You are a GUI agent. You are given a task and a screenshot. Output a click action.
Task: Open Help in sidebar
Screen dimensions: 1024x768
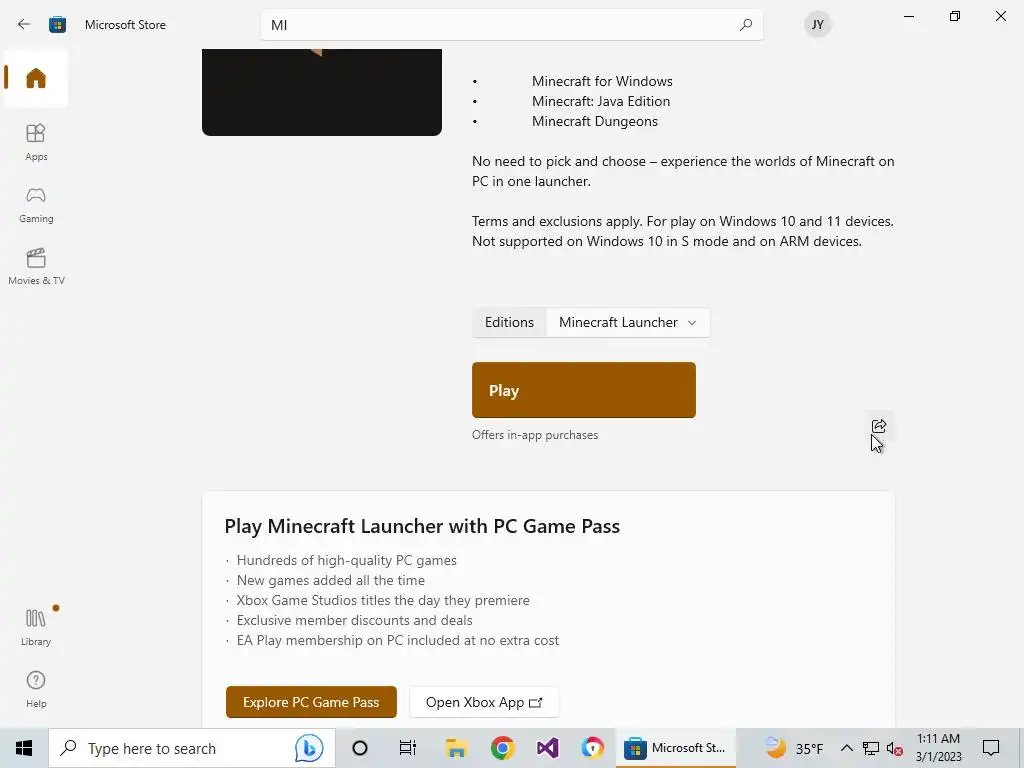36,689
